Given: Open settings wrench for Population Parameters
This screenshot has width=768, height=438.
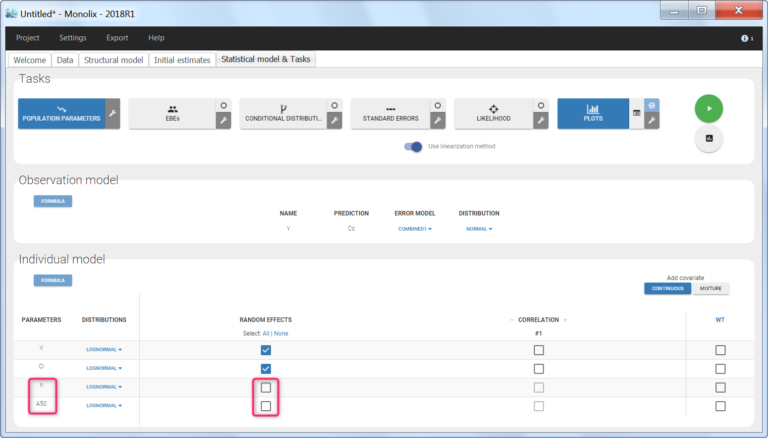Looking at the screenshot, I should (x=113, y=120).
